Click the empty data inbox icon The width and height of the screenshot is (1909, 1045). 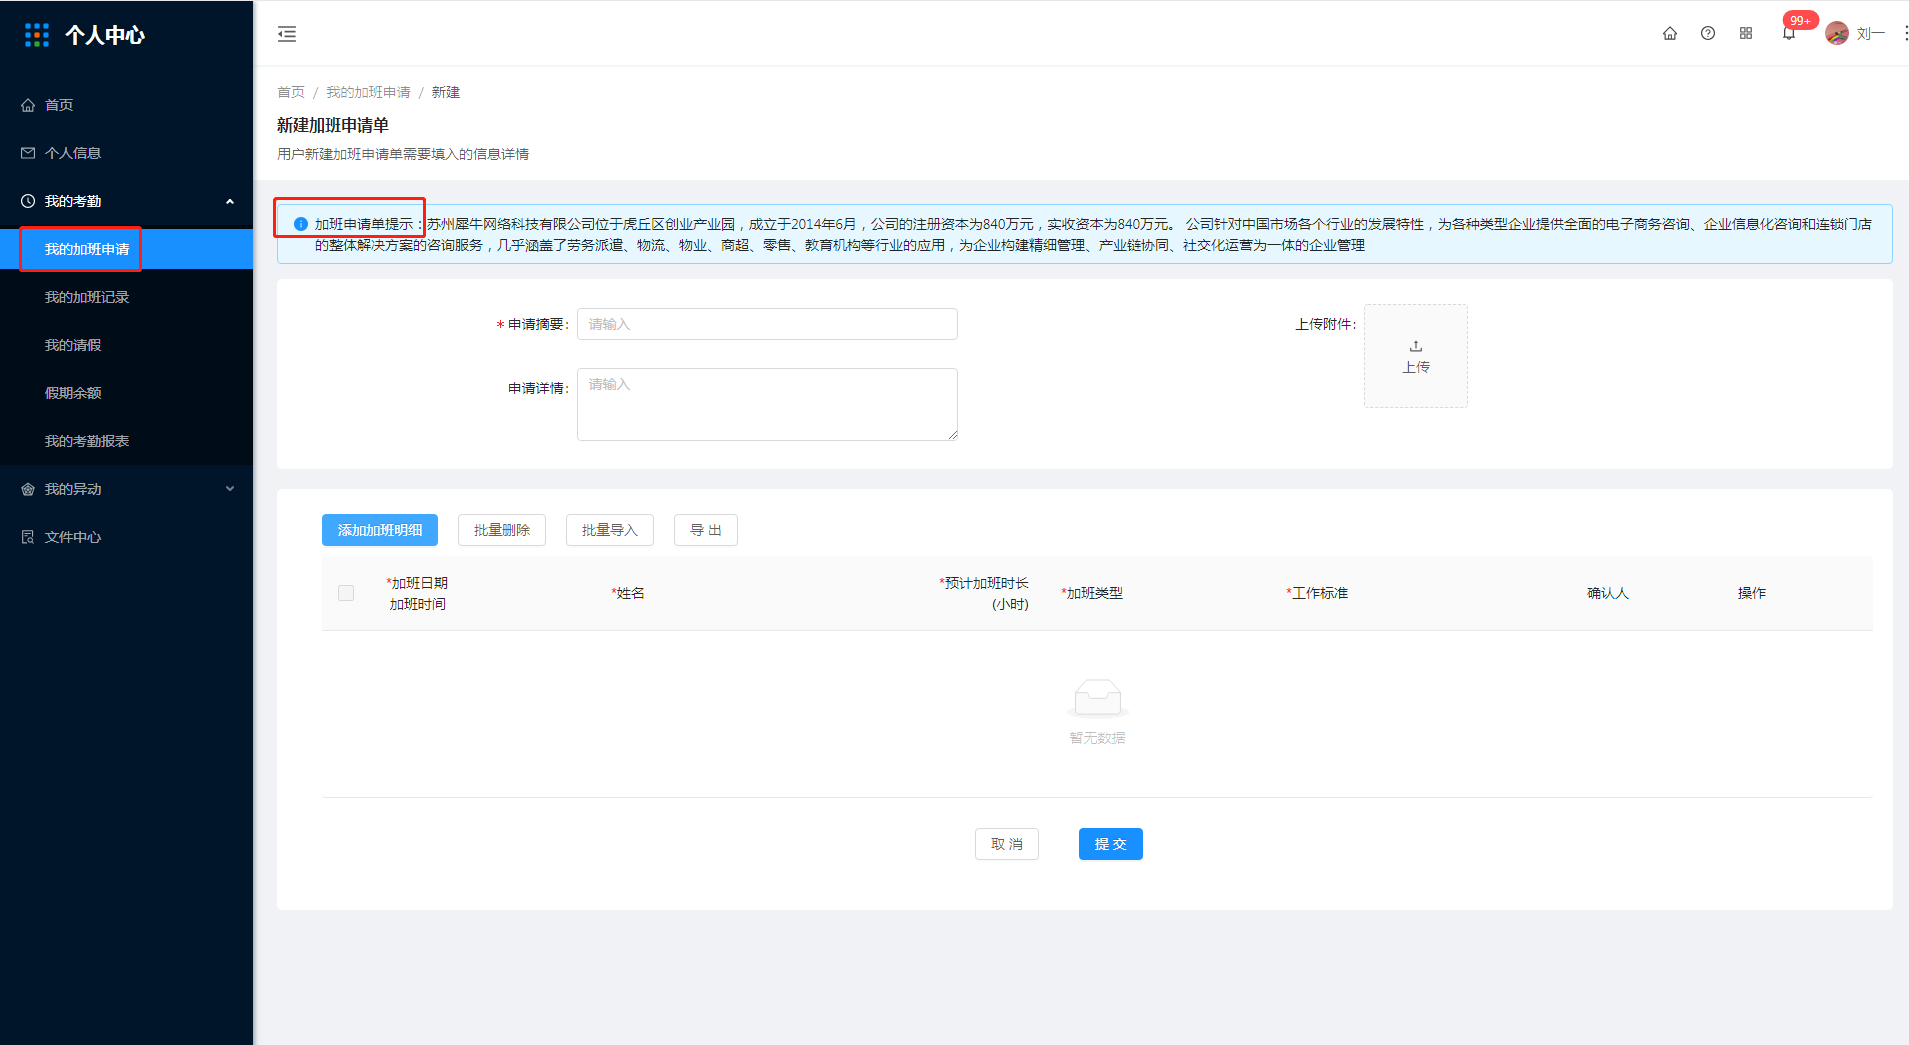click(1097, 698)
